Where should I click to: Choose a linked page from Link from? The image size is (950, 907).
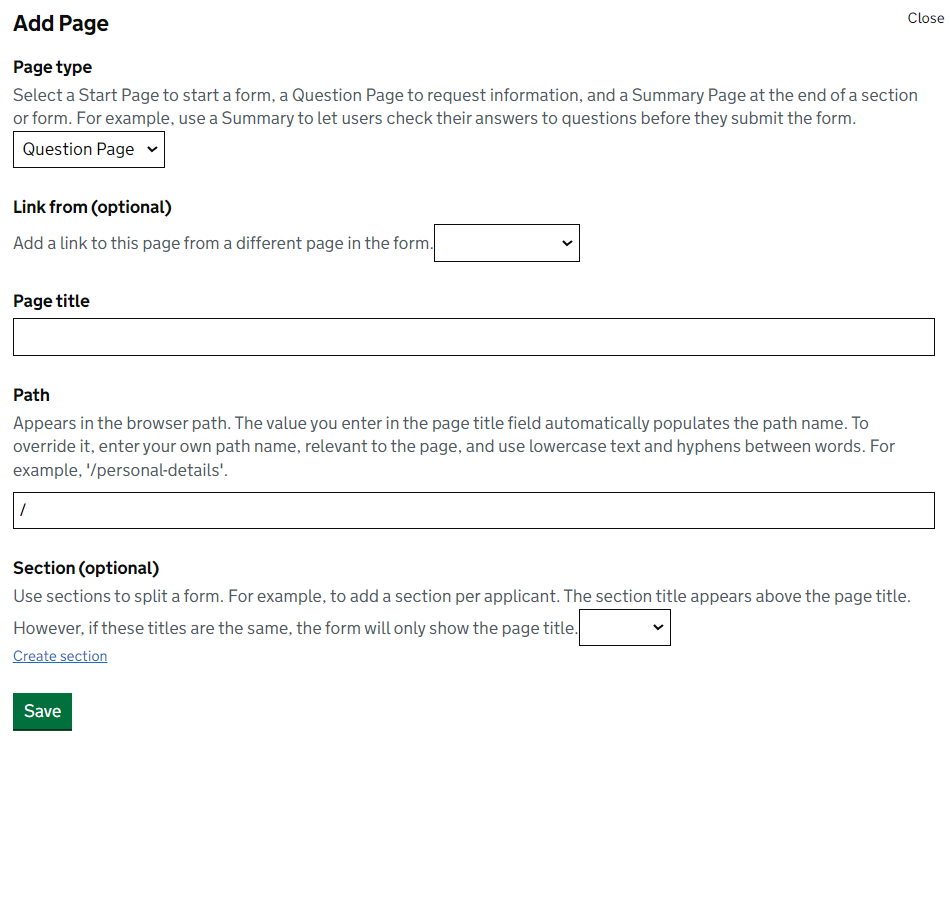point(506,242)
